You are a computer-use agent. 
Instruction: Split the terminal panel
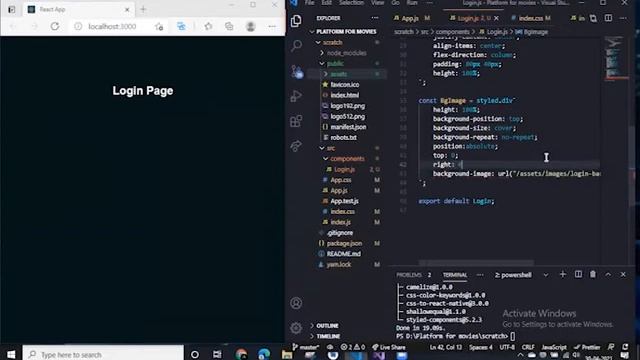pos(578,274)
